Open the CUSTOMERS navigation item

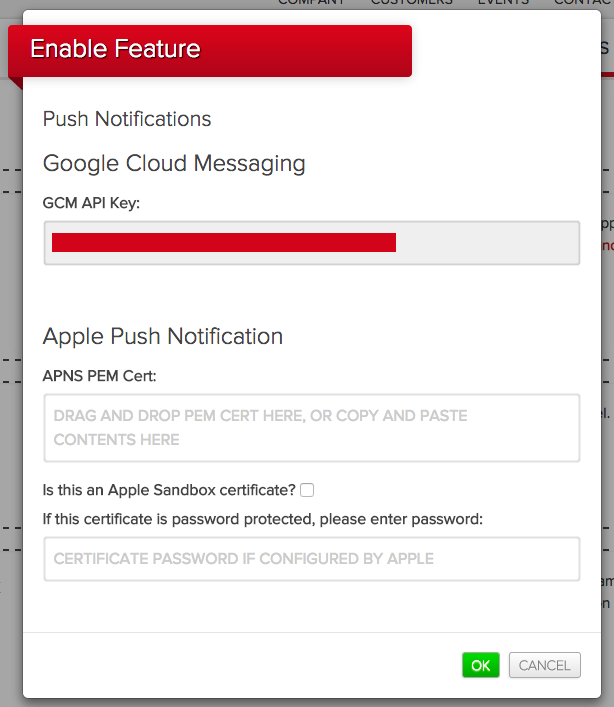point(412,2)
